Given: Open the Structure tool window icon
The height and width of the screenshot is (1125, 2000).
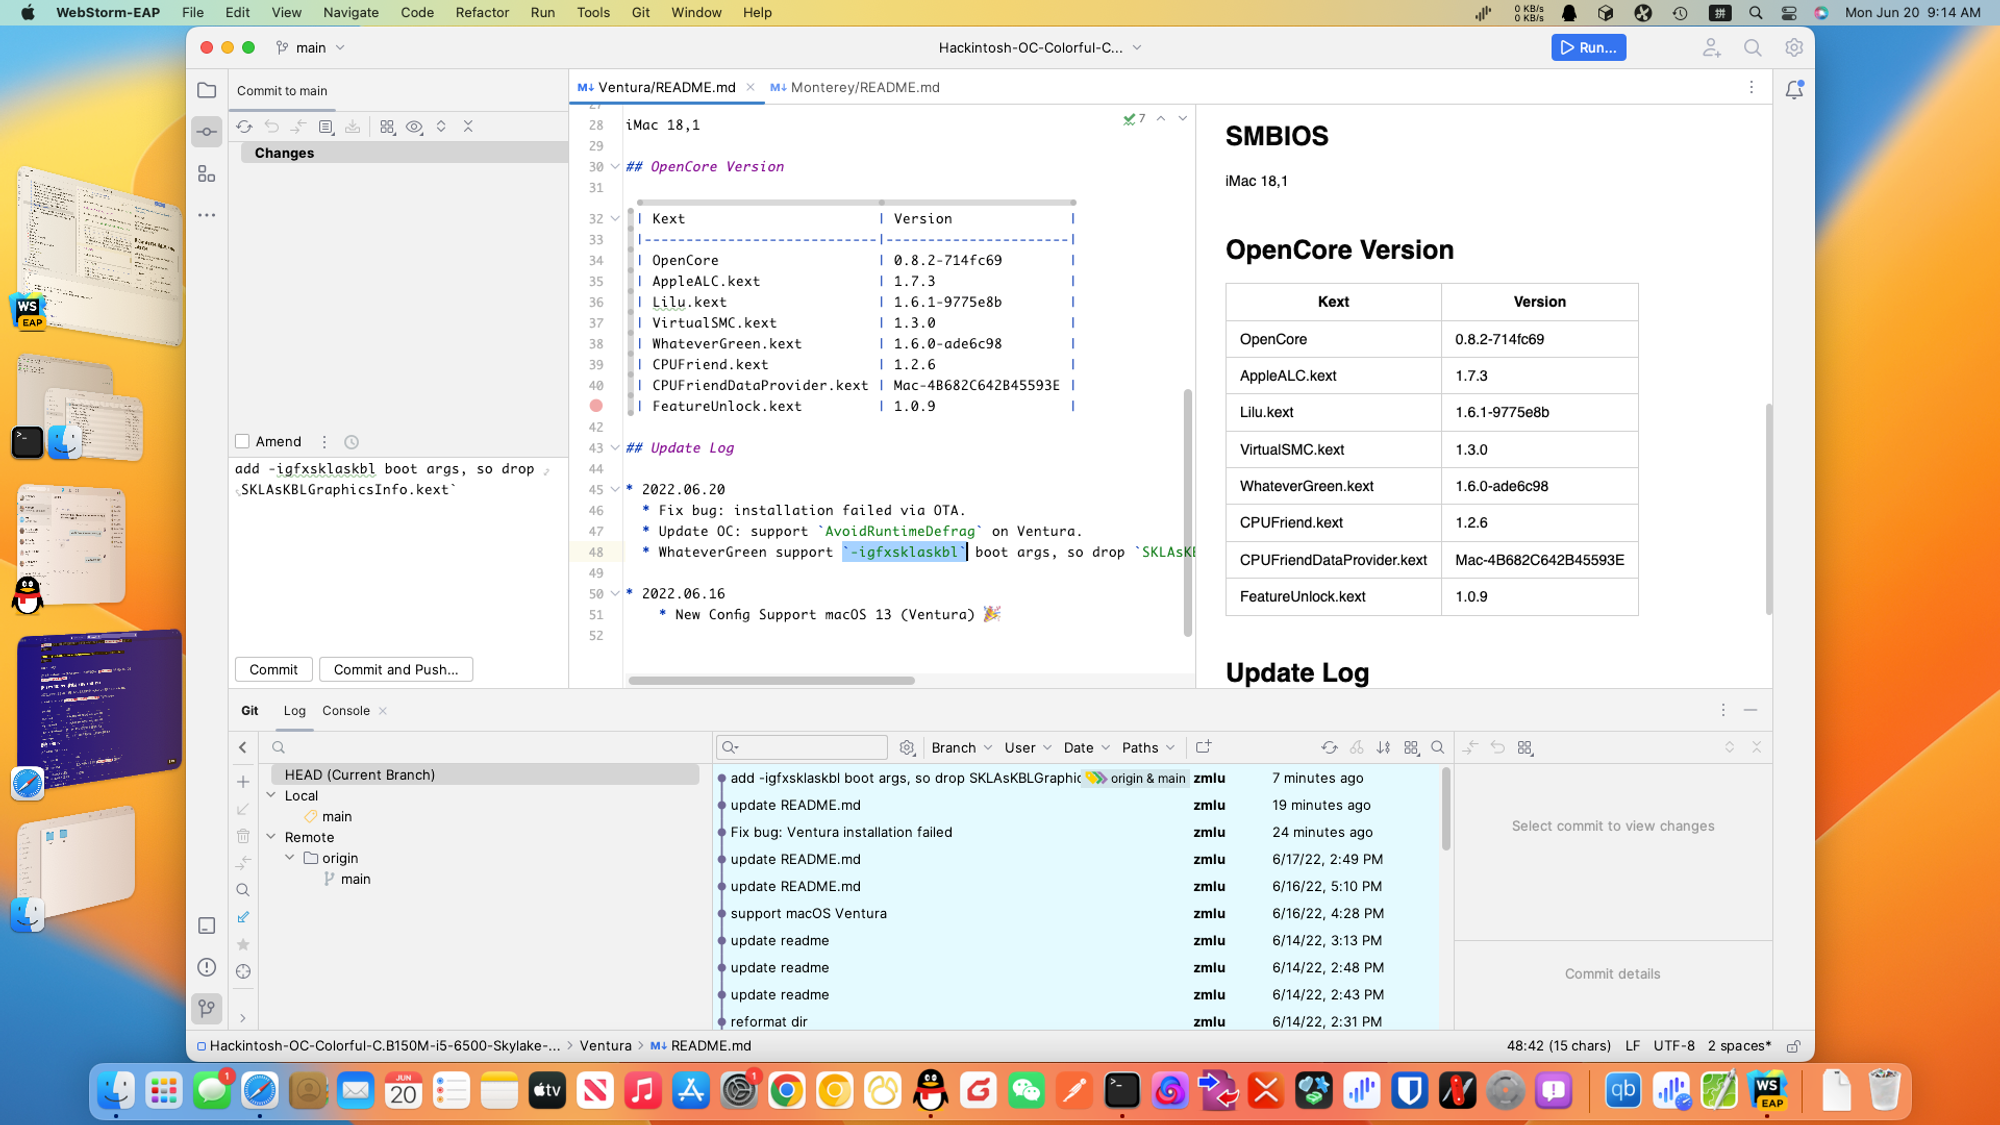Looking at the screenshot, I should (207, 174).
